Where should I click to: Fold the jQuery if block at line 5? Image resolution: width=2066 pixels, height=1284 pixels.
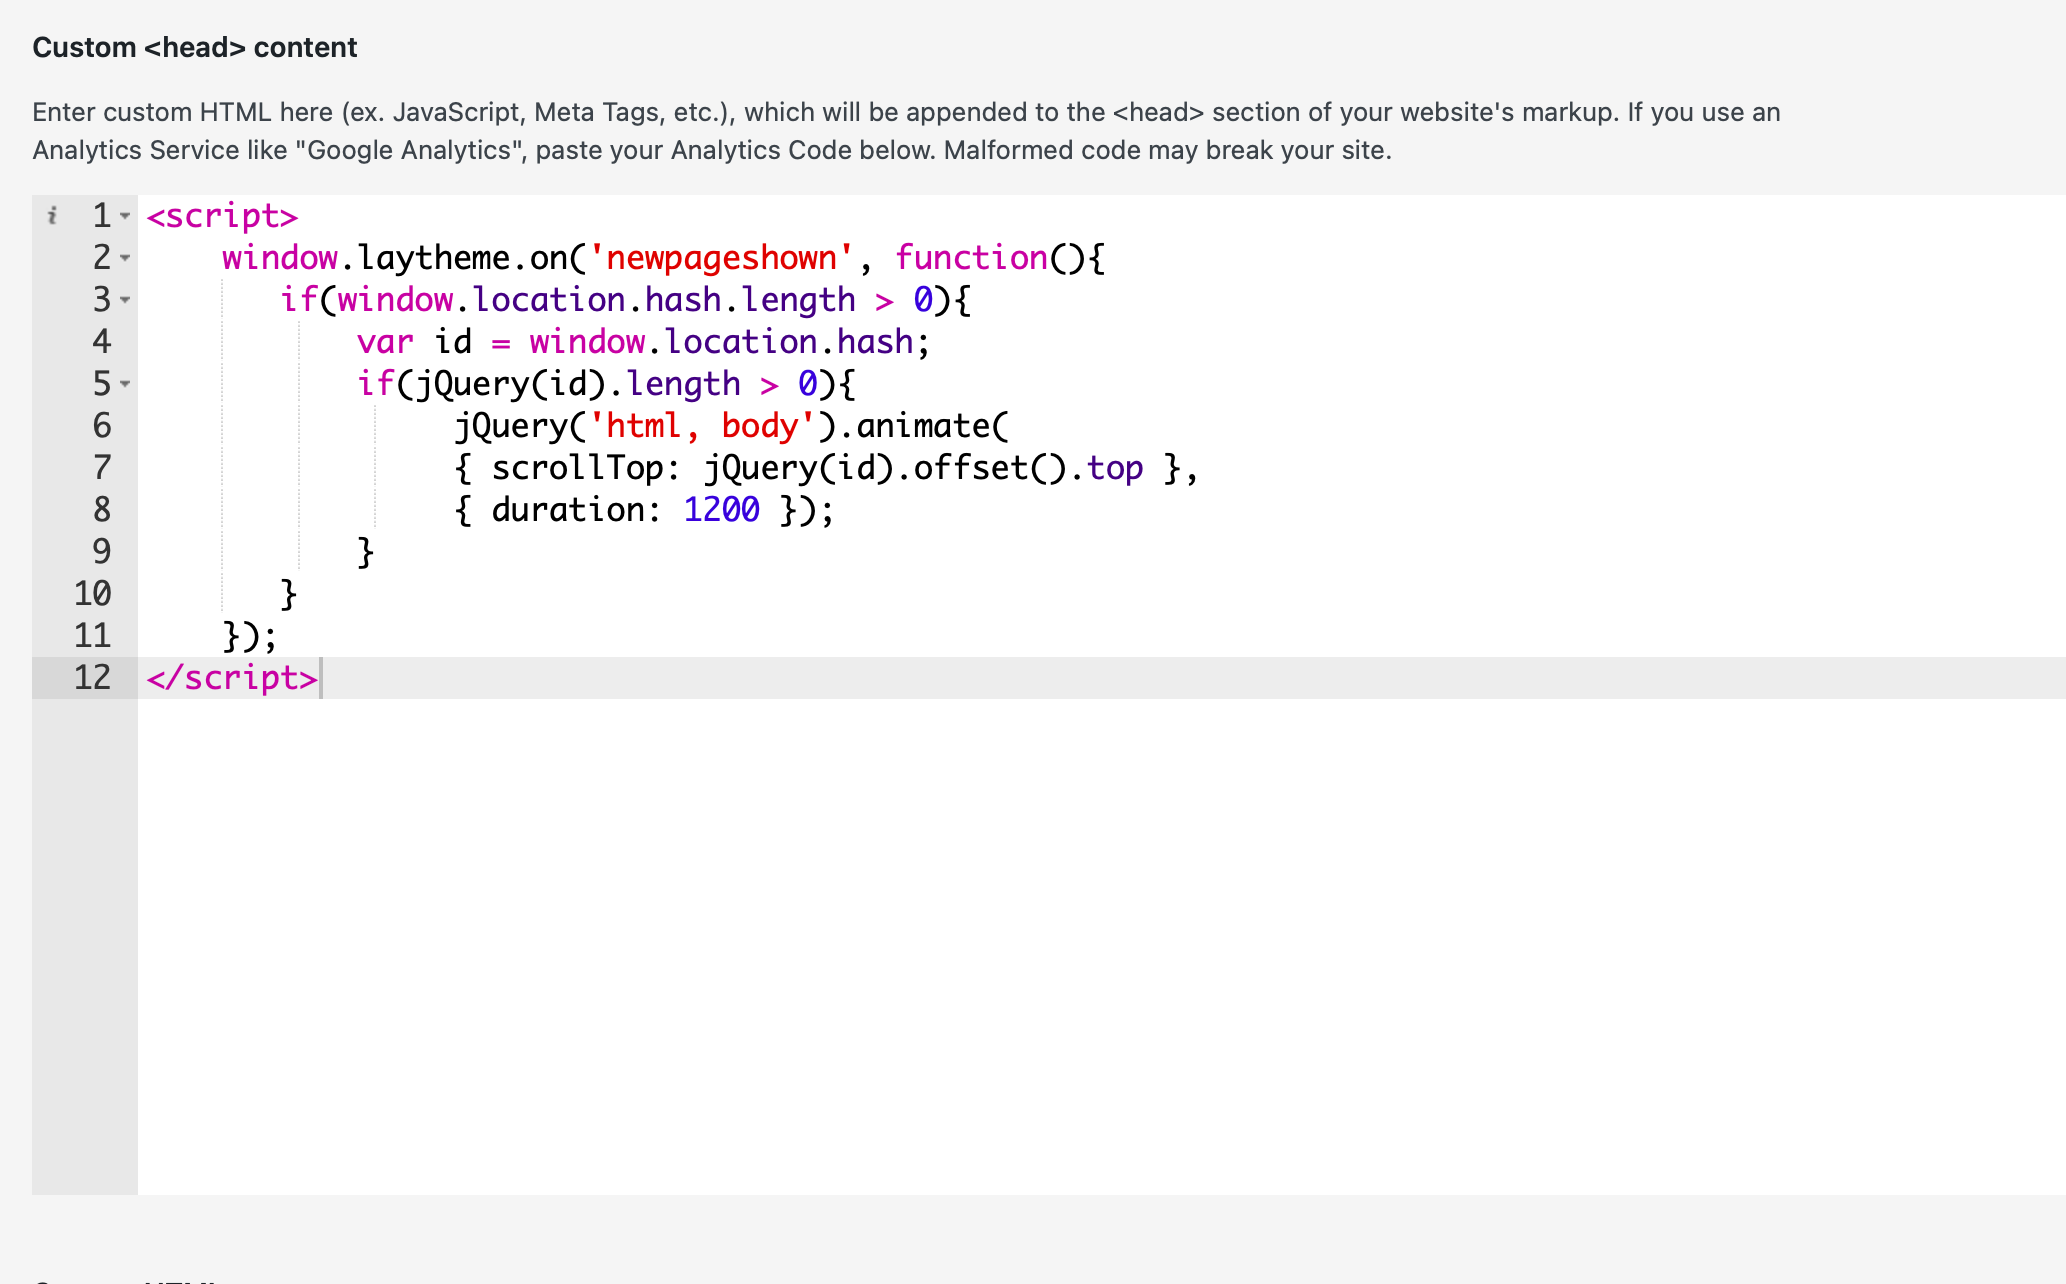click(125, 384)
